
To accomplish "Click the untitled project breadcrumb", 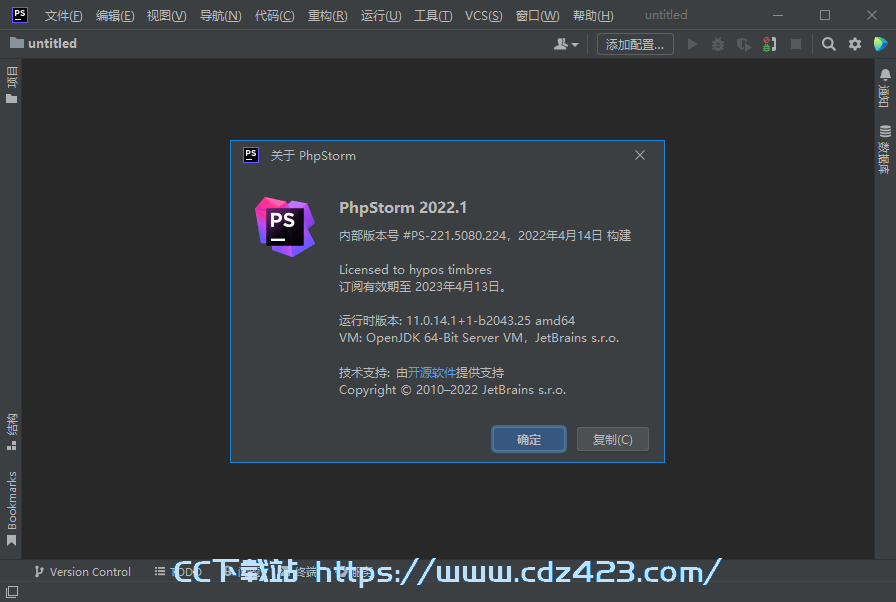I will [43, 43].
